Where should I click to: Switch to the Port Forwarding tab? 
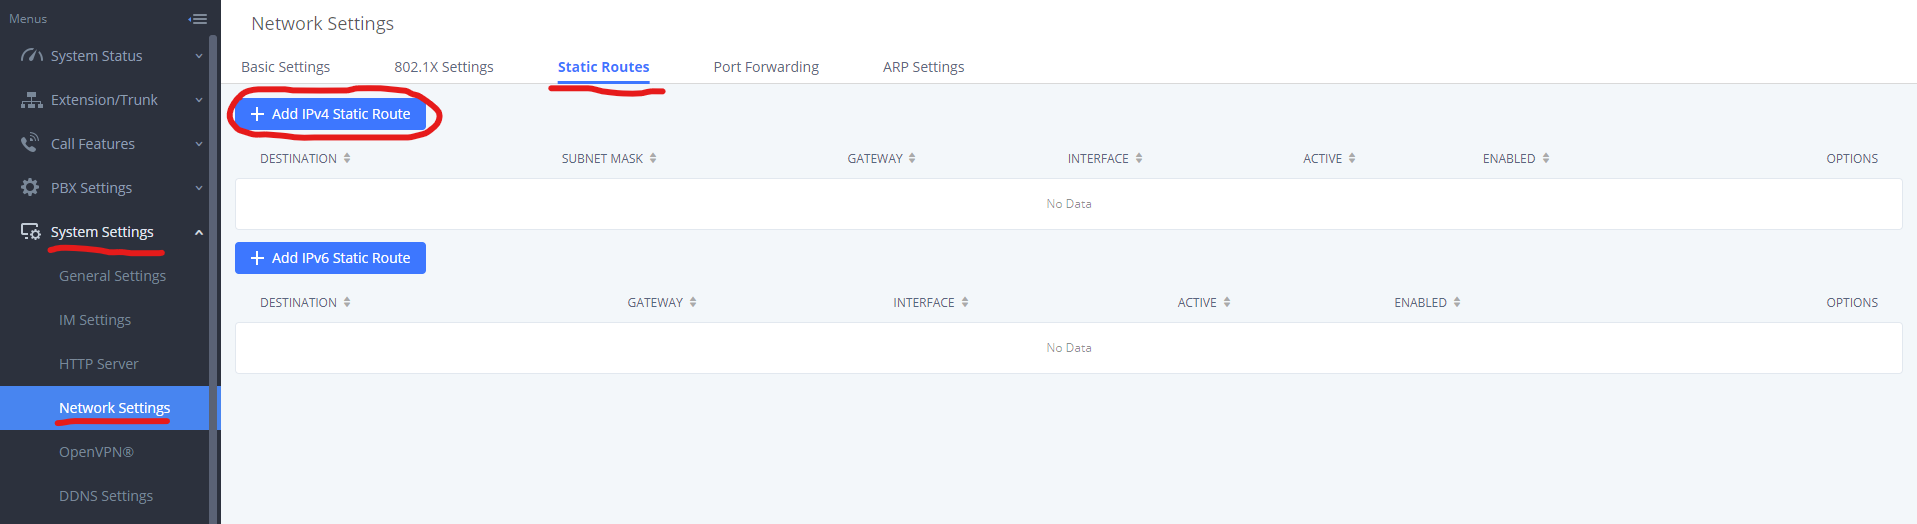tap(766, 67)
